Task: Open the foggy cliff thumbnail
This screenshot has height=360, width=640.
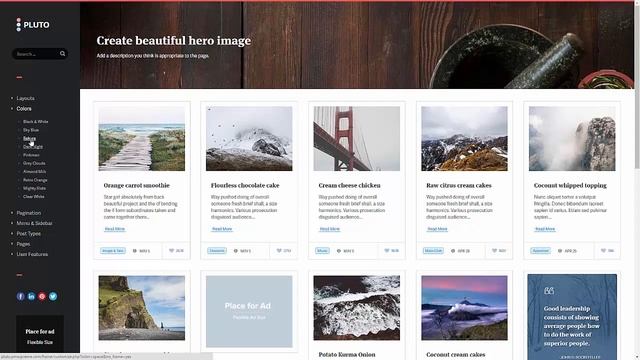Action: pos(572,139)
